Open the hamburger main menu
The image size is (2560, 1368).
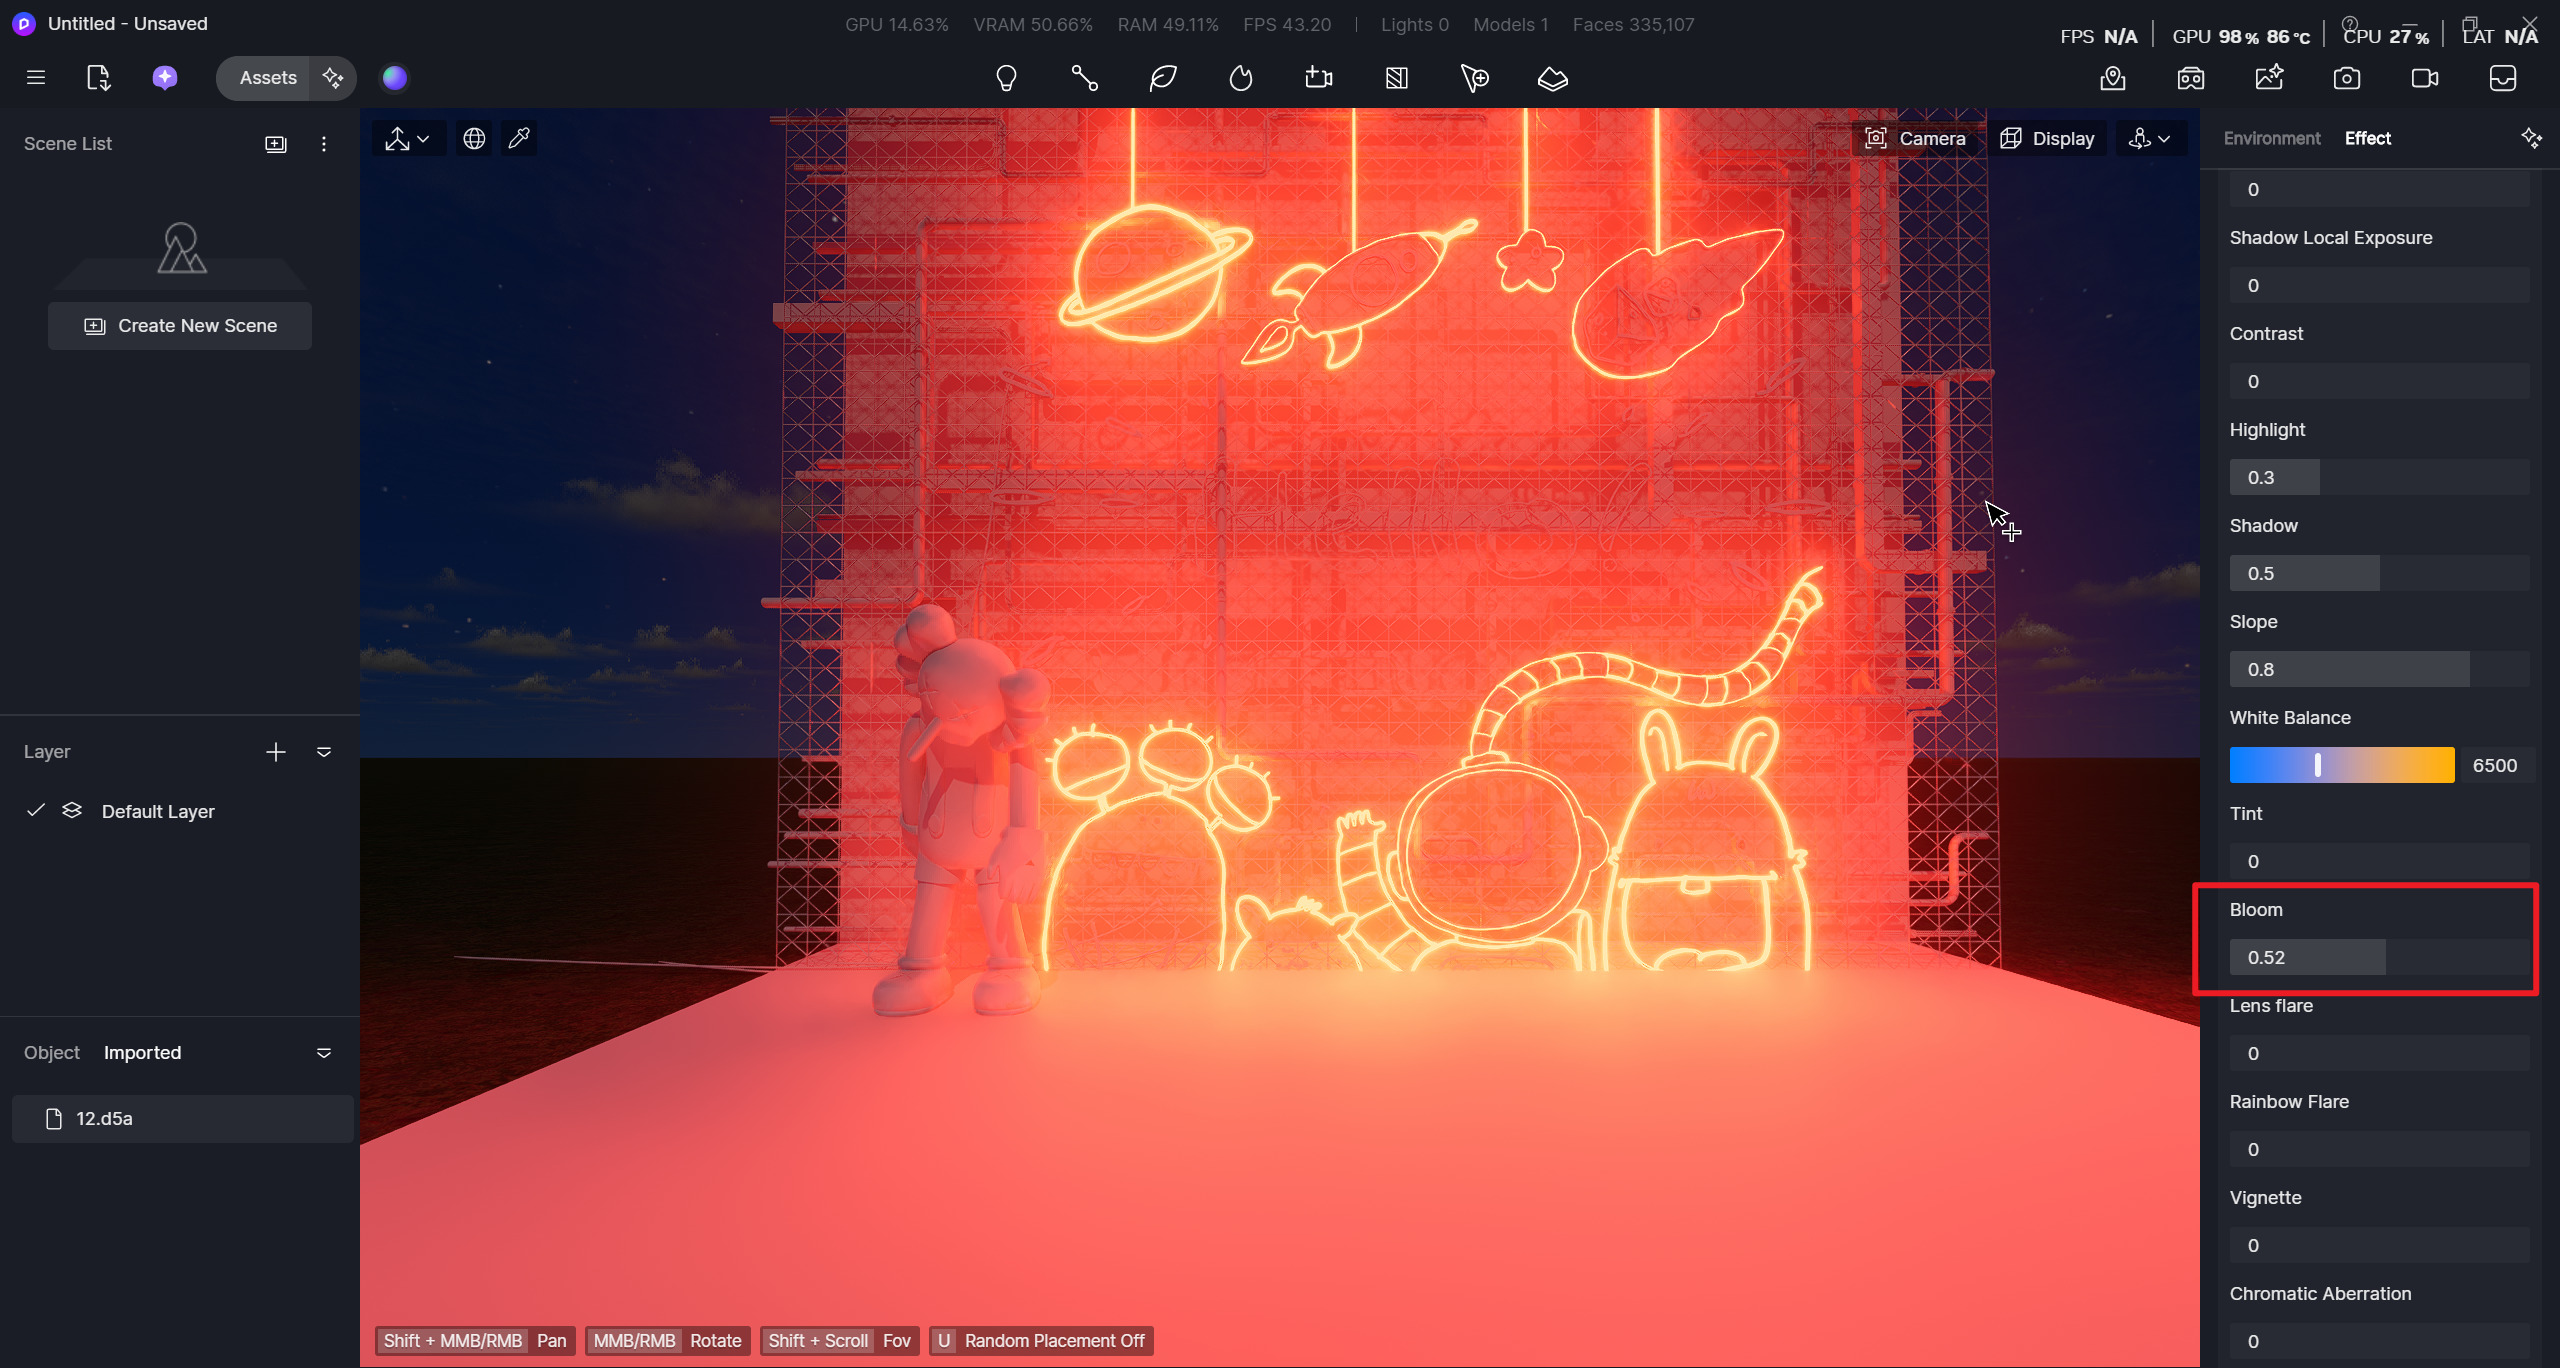point(36,78)
